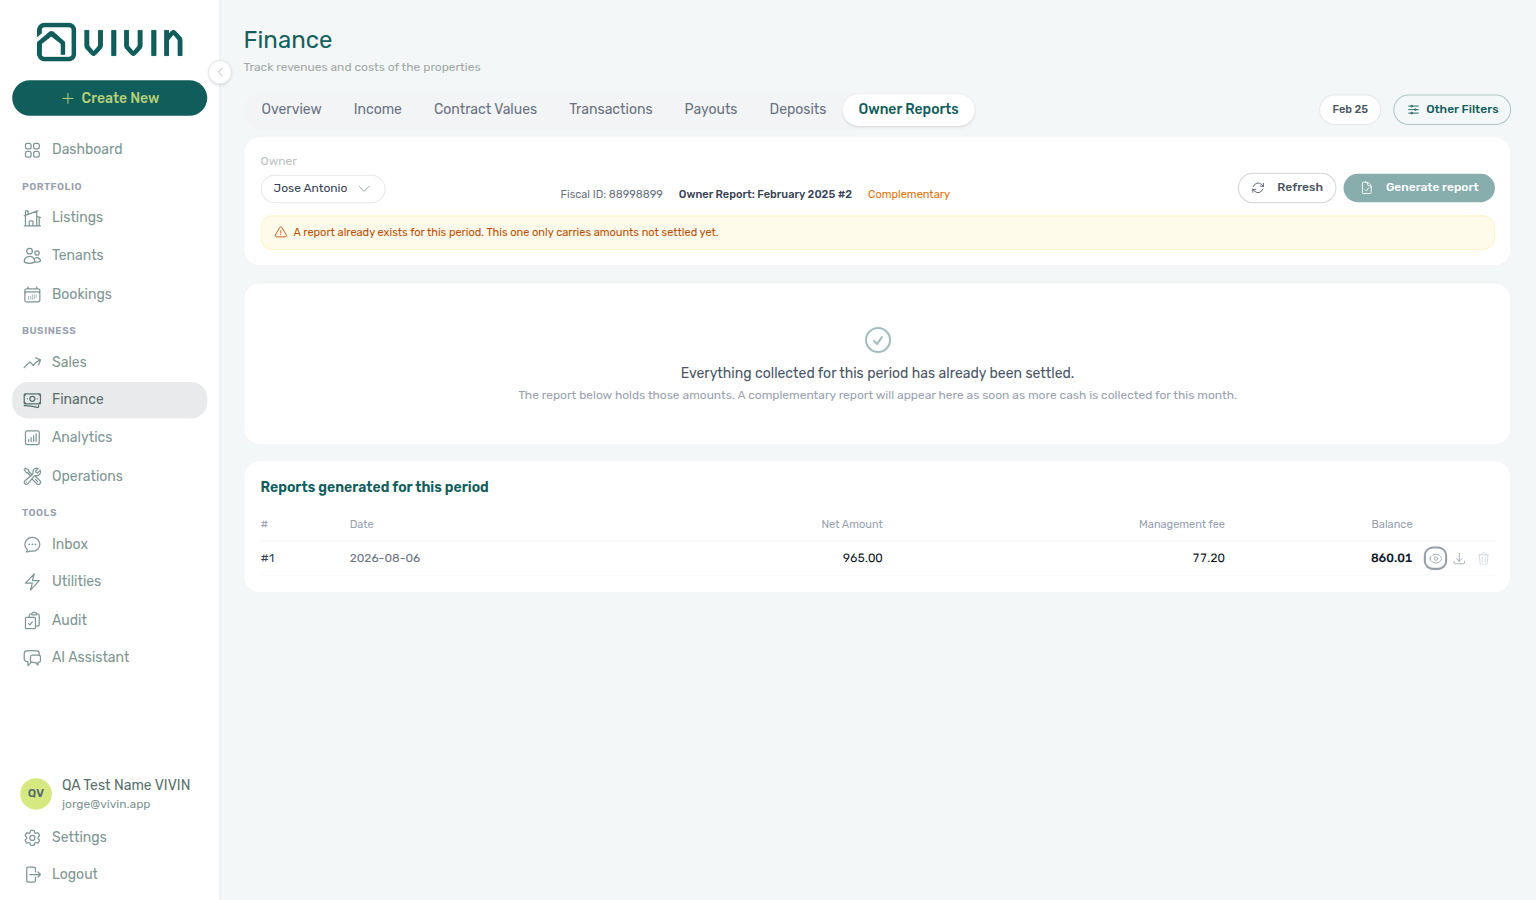This screenshot has height=900, width=1536.
Task: Click the Net Amount value 965.00
Action: tap(862, 559)
